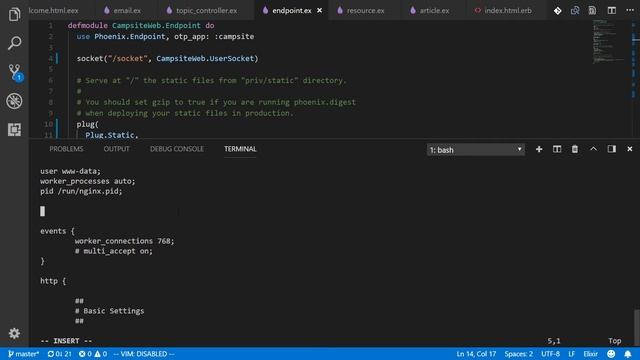Open the Manage gear settings icon
The image size is (640, 360).
tap(14, 333)
